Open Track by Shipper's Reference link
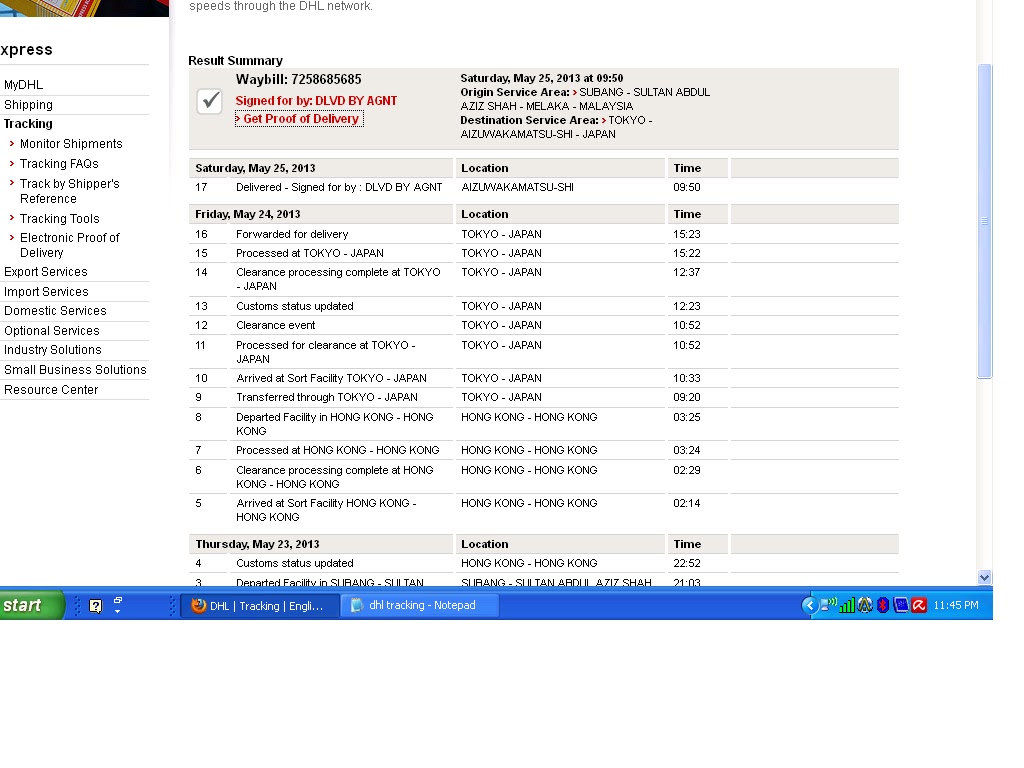1024x768 pixels. click(x=70, y=191)
